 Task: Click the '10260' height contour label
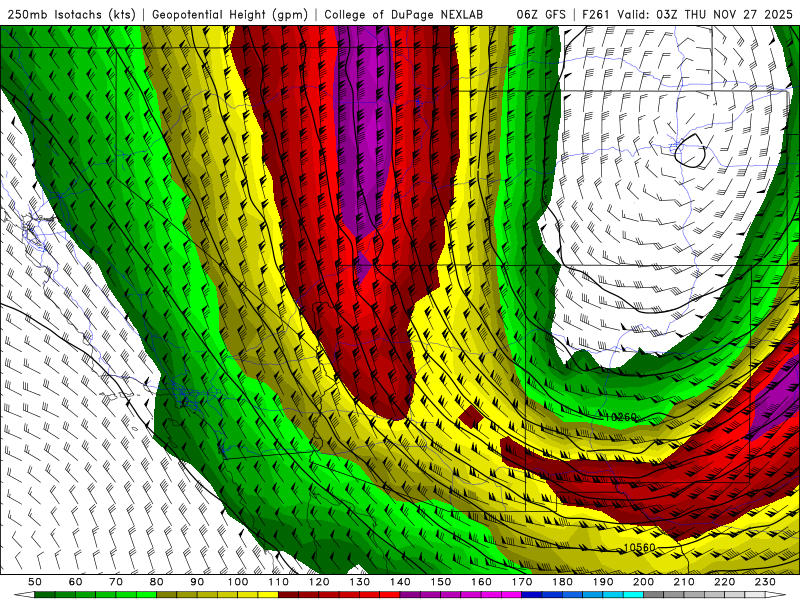(x=621, y=417)
